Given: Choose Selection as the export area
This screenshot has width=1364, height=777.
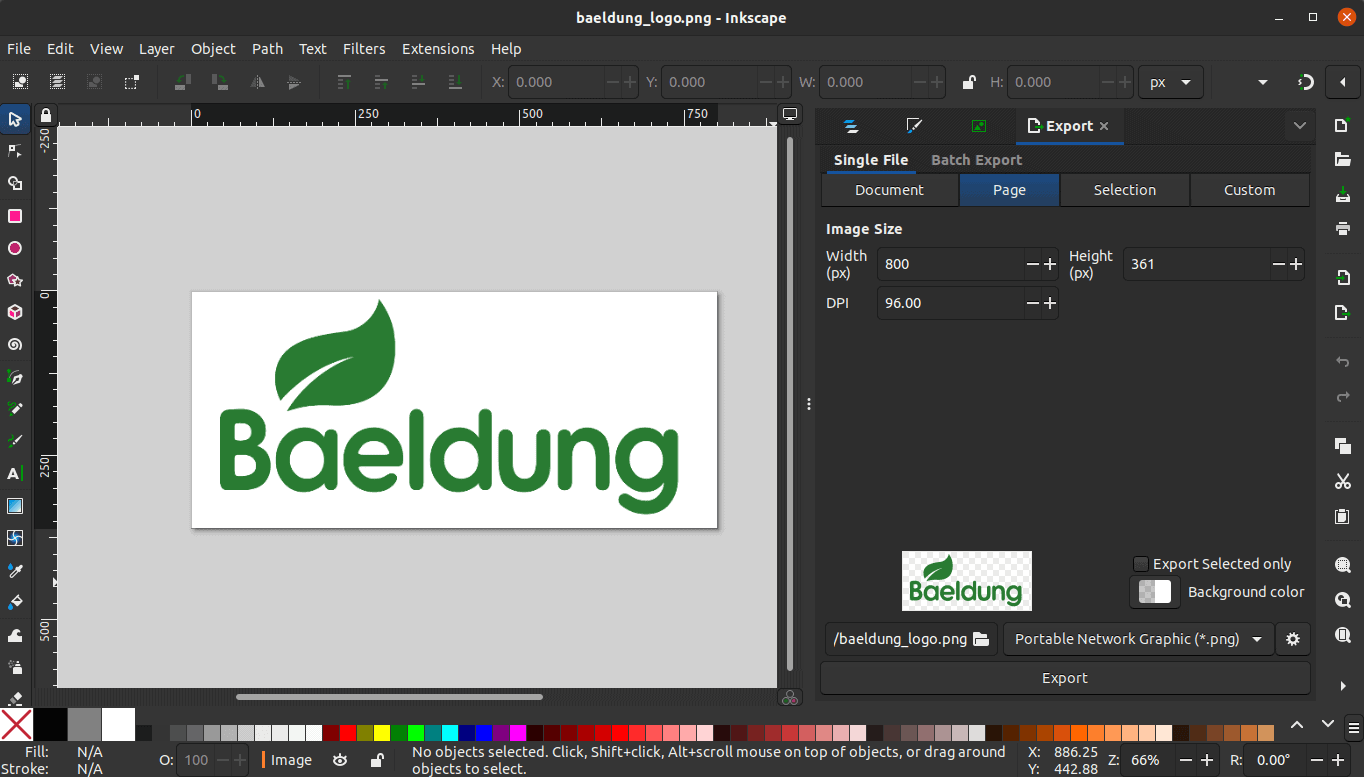Looking at the screenshot, I should [1124, 189].
